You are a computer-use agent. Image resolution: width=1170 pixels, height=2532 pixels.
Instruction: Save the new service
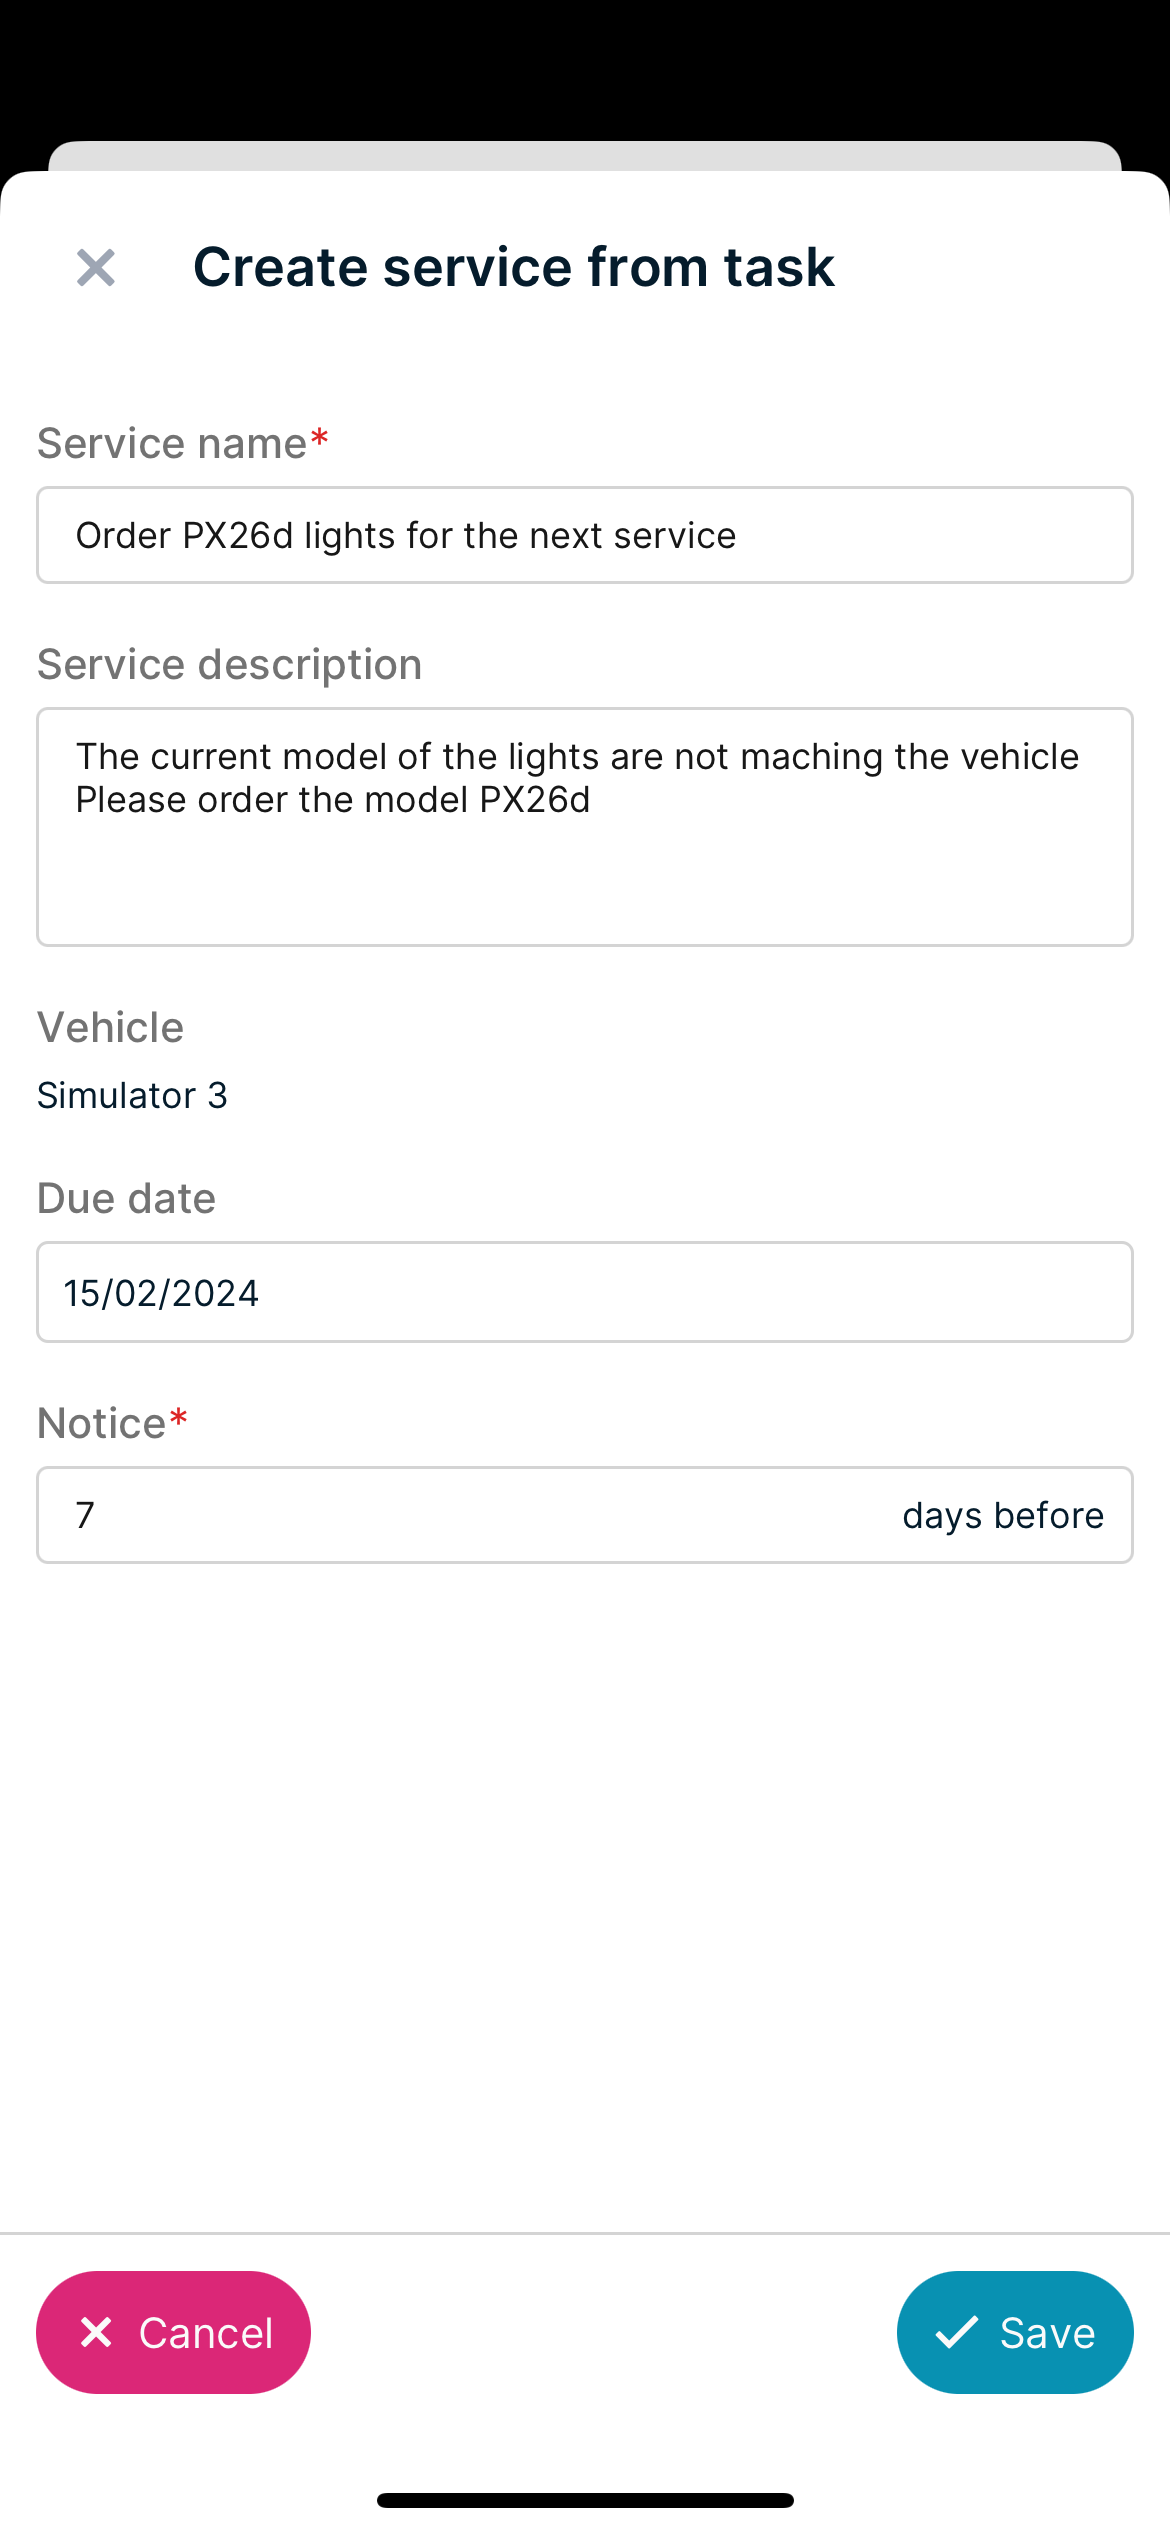(x=1015, y=2332)
